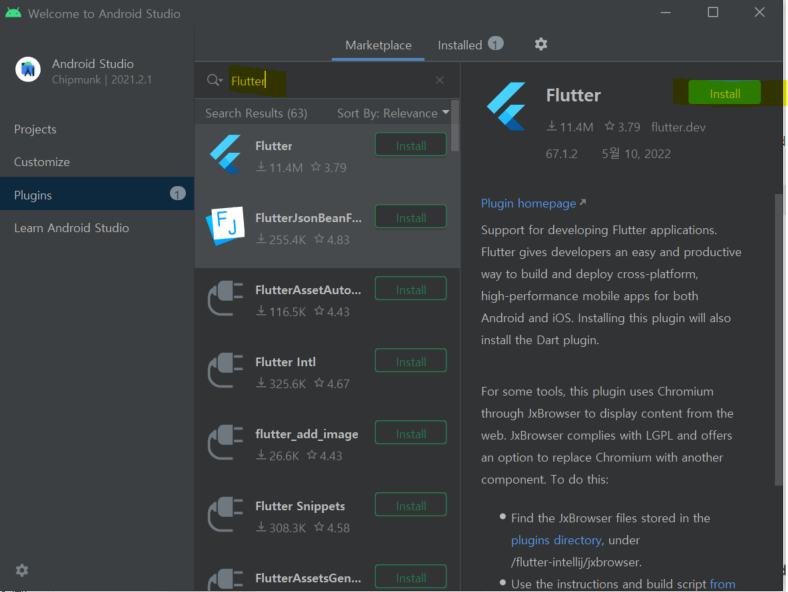Click the Plugins badge showing 1
788x592 pixels.
click(x=177, y=193)
